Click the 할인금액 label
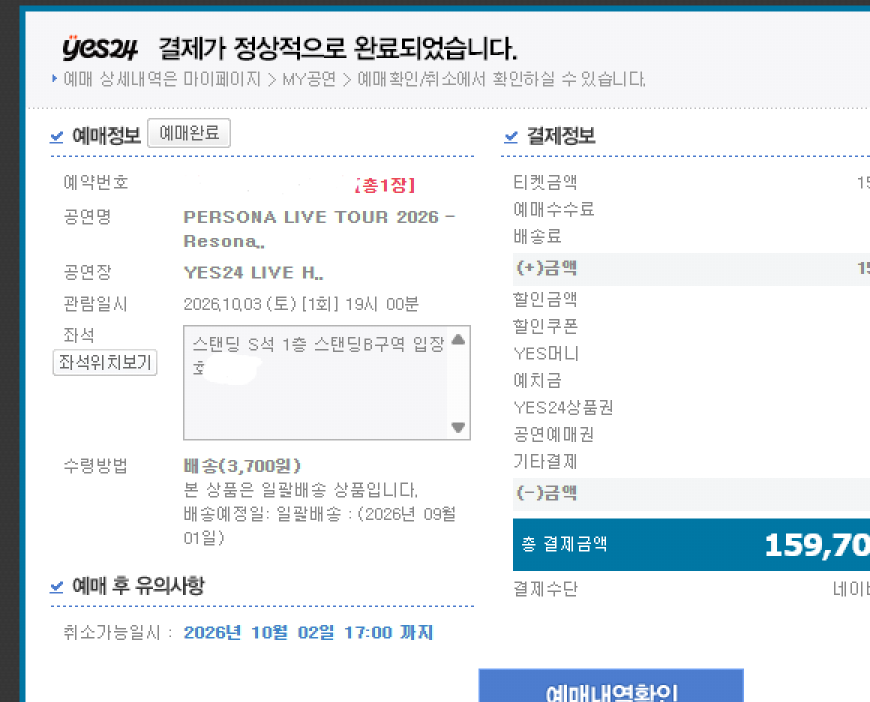This screenshot has width=870, height=702. point(545,299)
